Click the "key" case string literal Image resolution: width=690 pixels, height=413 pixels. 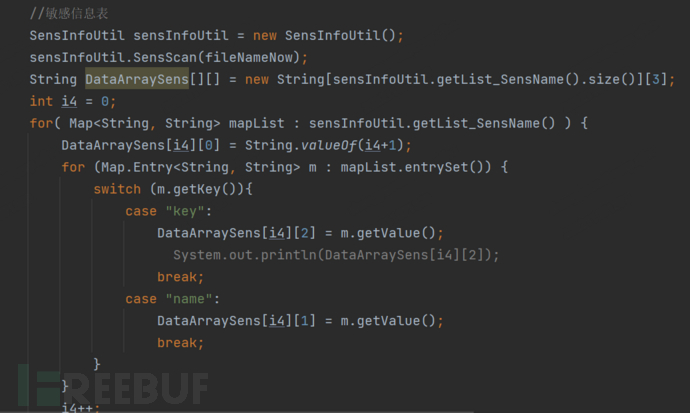point(185,211)
